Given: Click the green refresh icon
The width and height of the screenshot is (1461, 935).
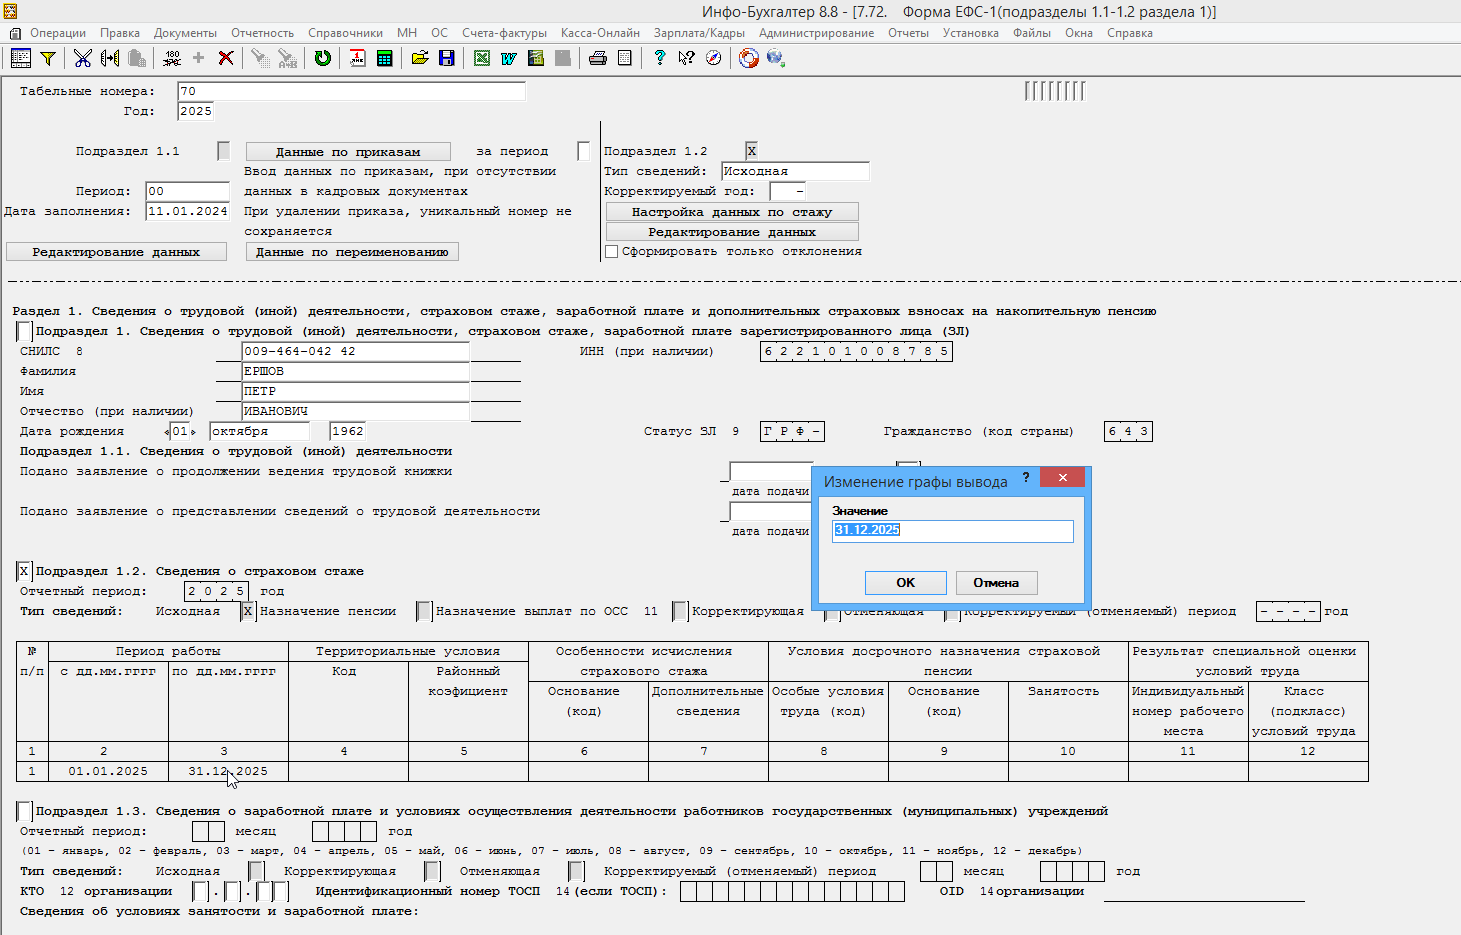Looking at the screenshot, I should (323, 58).
